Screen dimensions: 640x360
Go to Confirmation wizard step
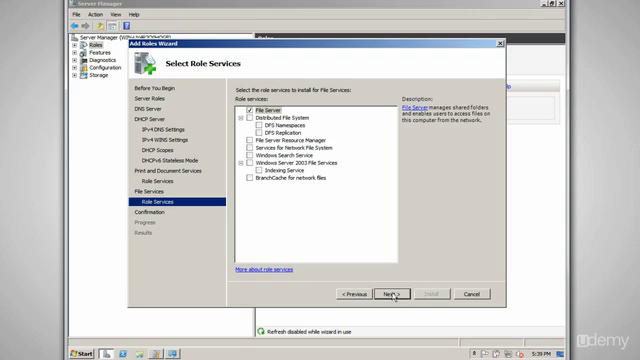(149, 212)
